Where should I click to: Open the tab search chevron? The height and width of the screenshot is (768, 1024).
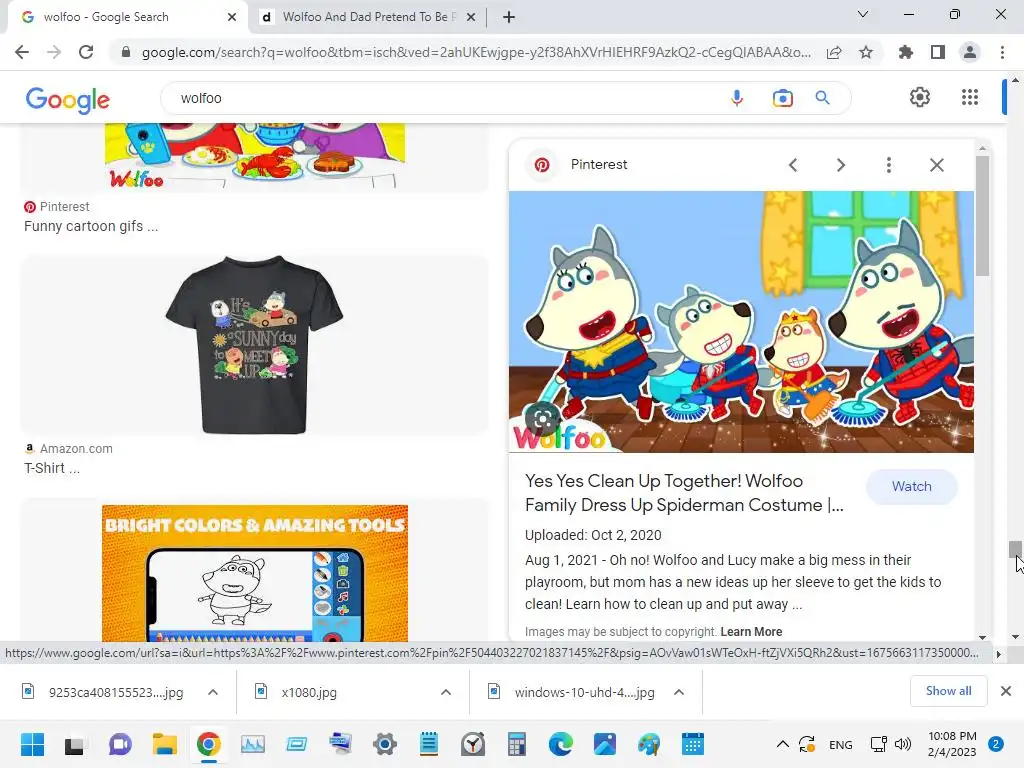pyautogui.click(x=863, y=14)
